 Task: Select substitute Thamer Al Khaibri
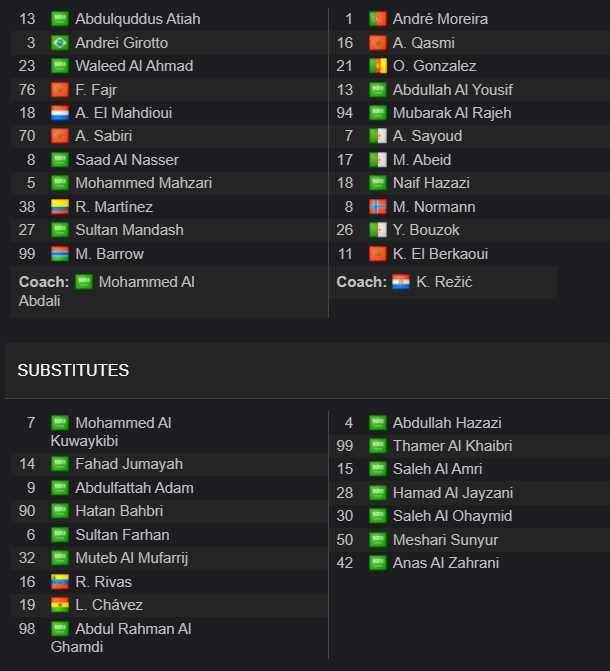pyautogui.click(x=452, y=446)
